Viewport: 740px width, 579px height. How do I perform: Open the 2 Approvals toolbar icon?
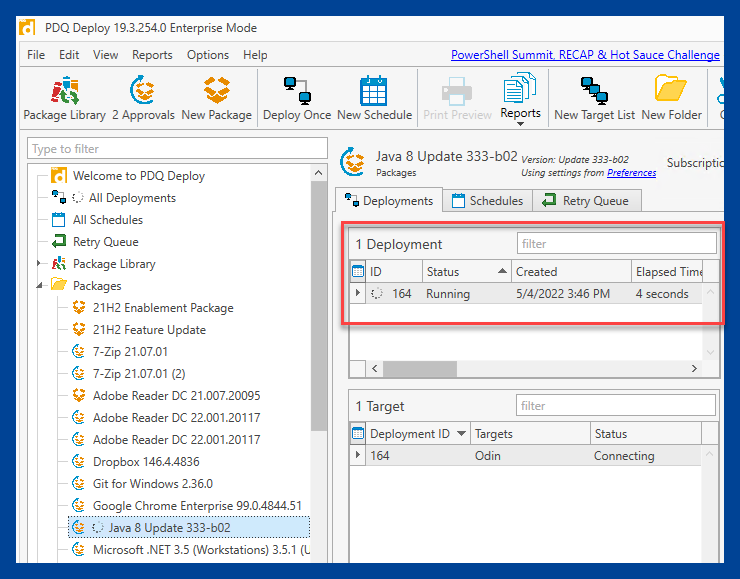[x=143, y=98]
